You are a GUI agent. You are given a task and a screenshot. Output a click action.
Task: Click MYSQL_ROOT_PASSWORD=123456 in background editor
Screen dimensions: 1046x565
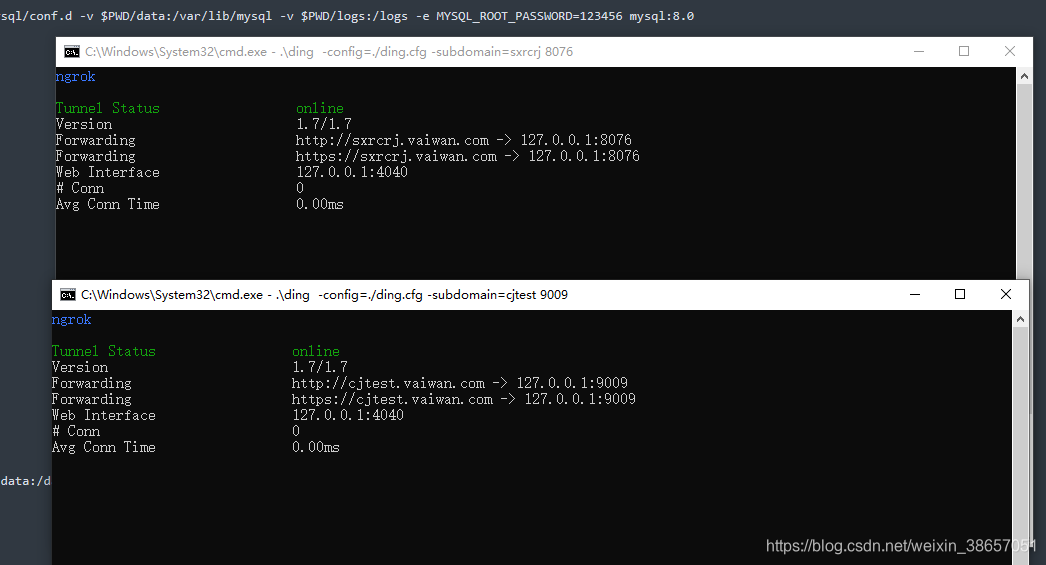[x=529, y=16]
